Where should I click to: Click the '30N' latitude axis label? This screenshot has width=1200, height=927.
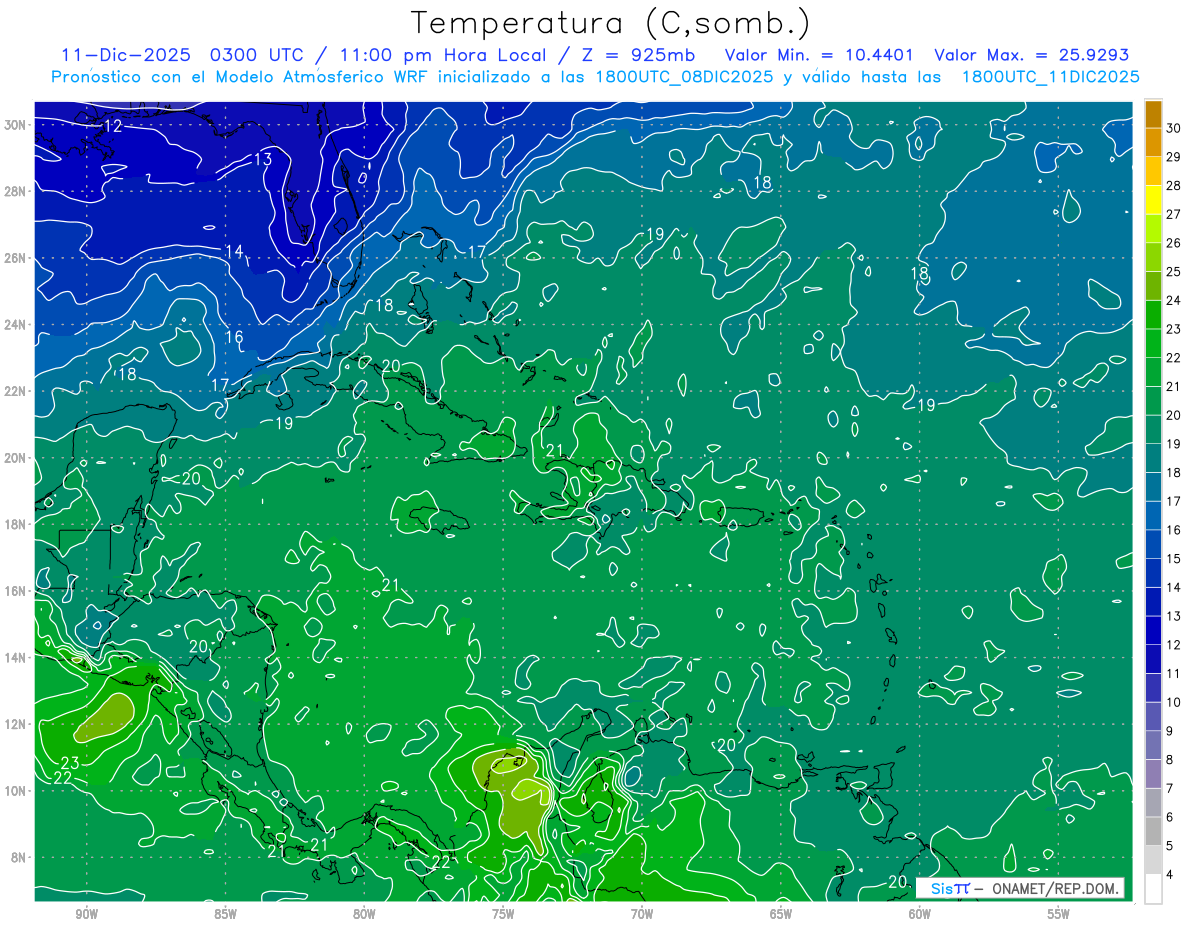(x=16, y=125)
